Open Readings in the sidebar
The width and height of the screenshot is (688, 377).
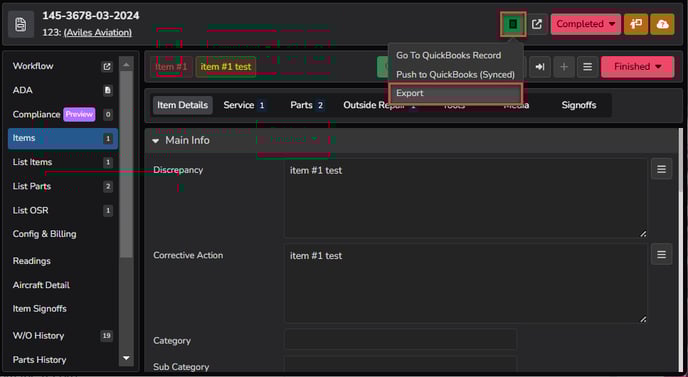pos(63,261)
